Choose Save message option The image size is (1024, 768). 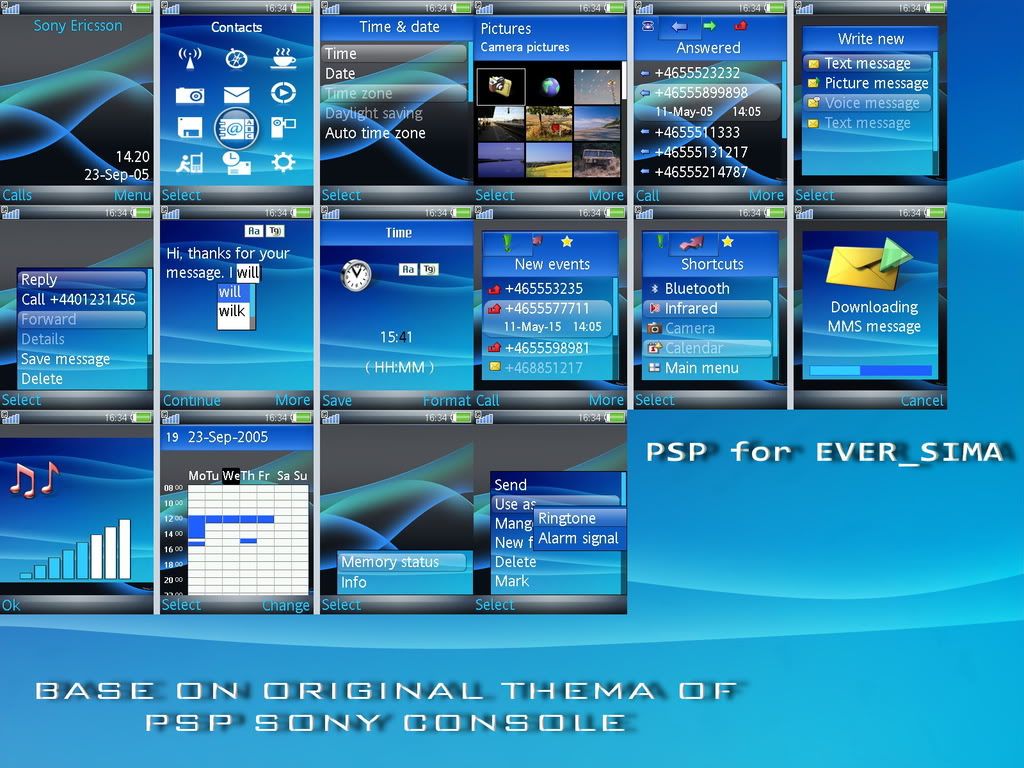click(x=82, y=359)
